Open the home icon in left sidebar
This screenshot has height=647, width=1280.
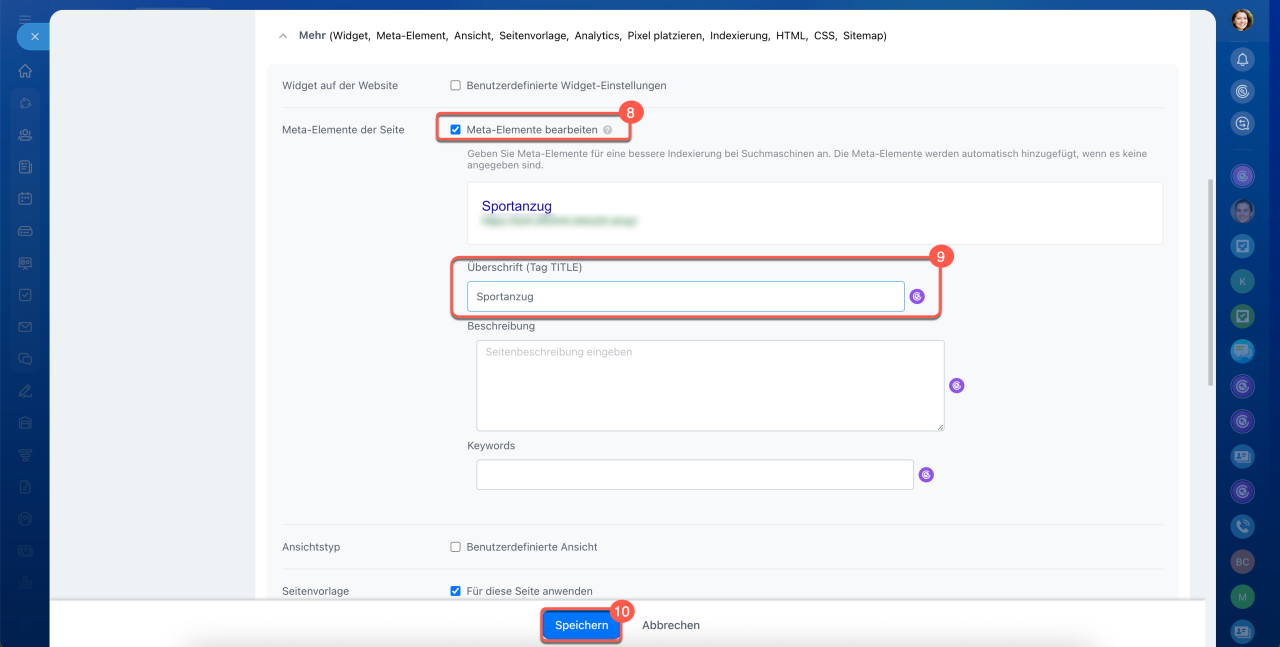point(25,71)
